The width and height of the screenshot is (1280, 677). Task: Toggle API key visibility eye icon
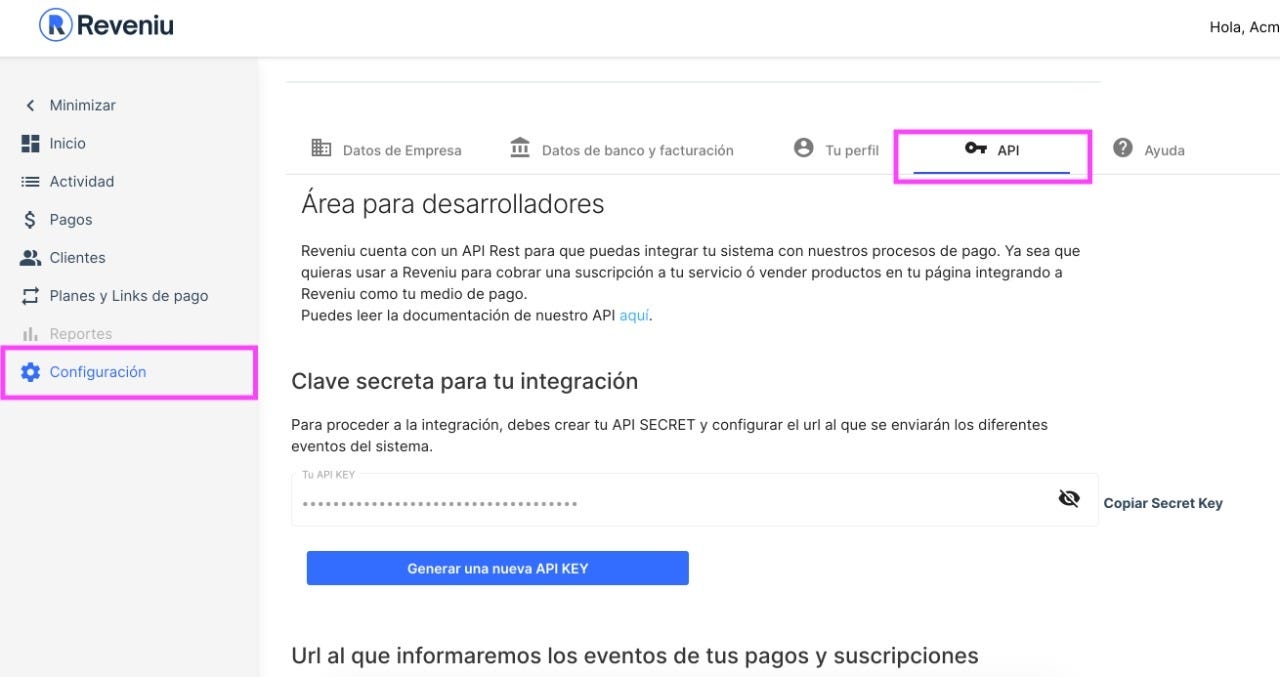pos(1069,498)
